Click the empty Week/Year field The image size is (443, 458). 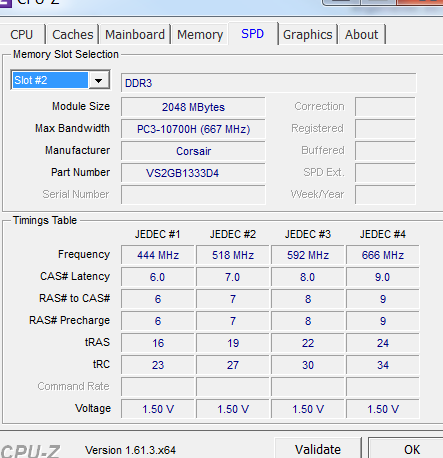point(385,195)
